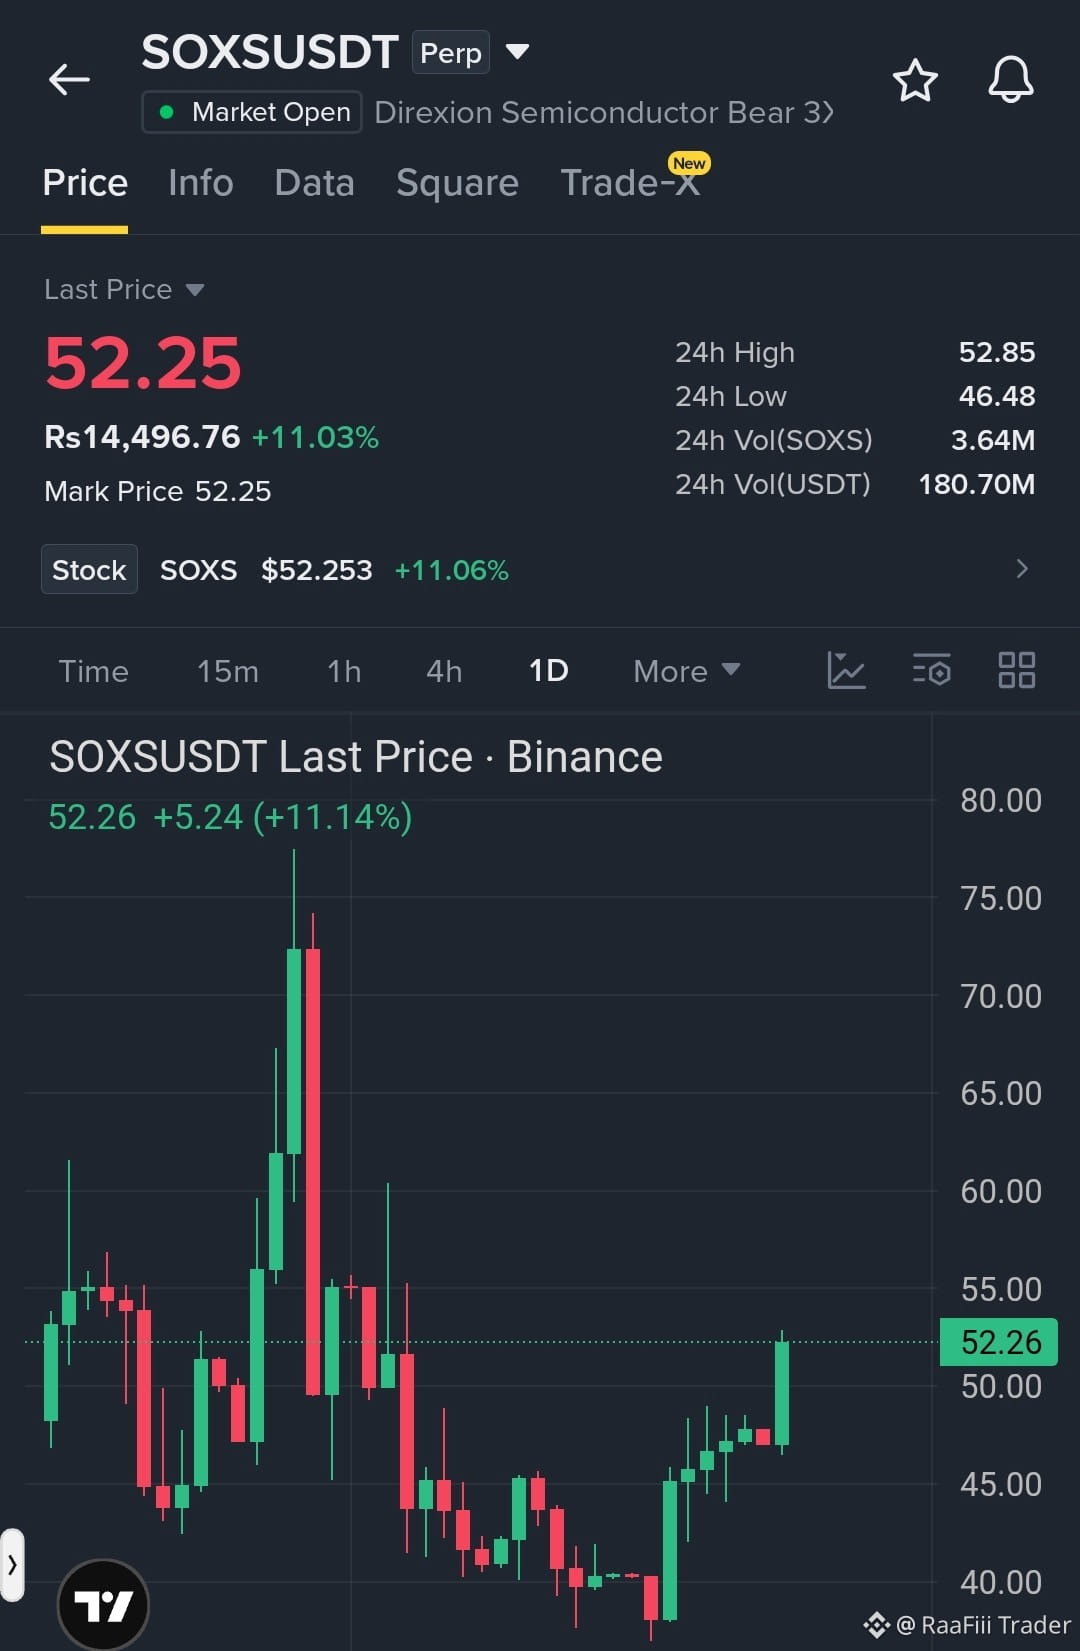Open the Square tab
This screenshot has height=1651, width=1080.
pos(457,183)
